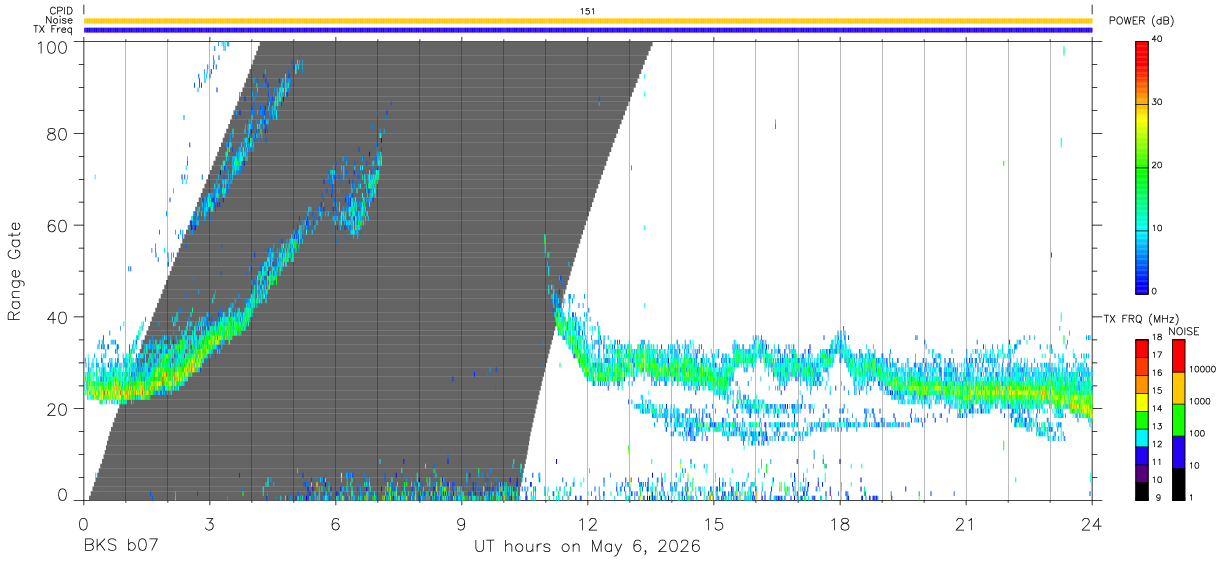This screenshot has width=1228, height=567.
Task: Click the green swatch of the NOISE legend
Action: tap(1178, 420)
